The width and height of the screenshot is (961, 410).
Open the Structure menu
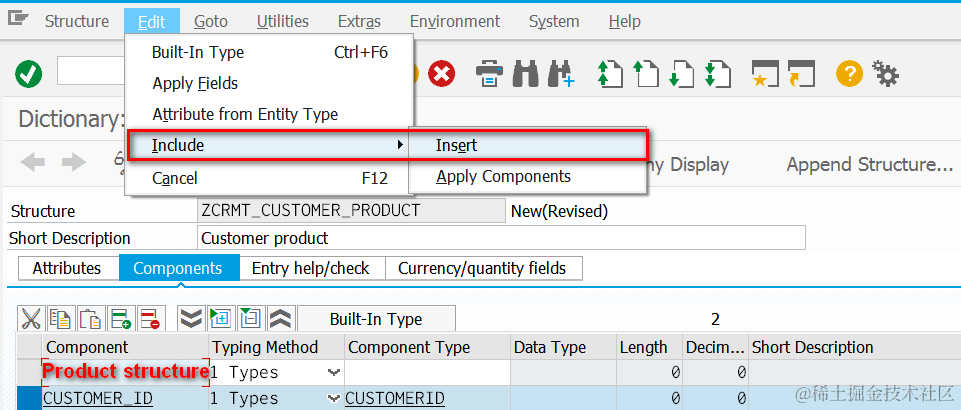pyautogui.click(x=77, y=21)
